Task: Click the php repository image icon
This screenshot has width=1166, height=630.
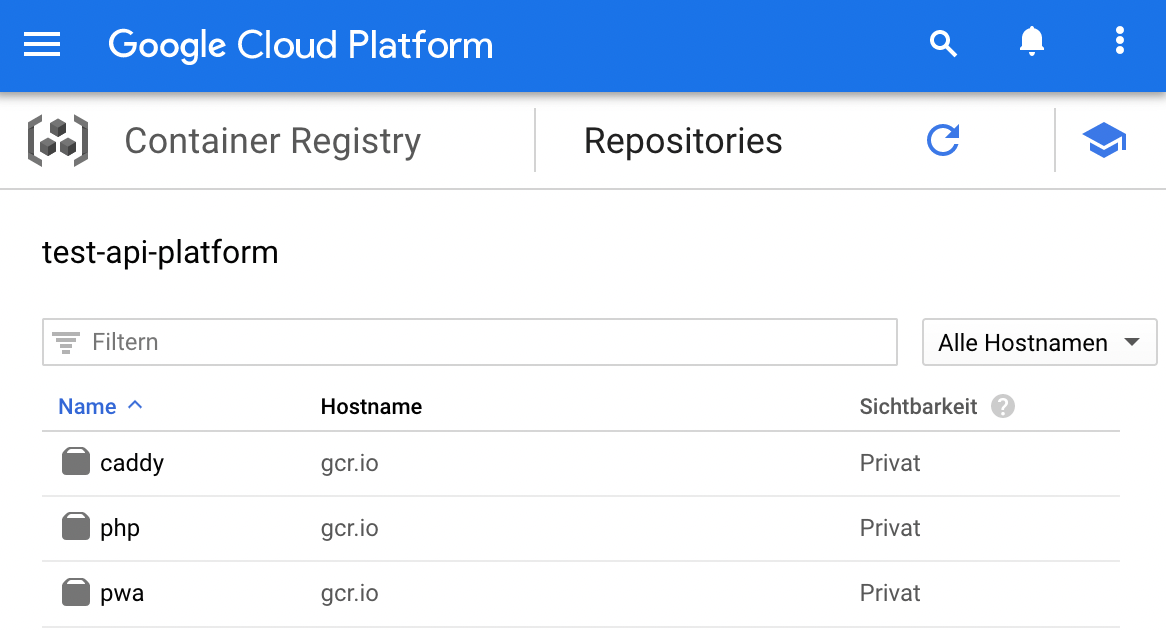Action: [x=76, y=528]
